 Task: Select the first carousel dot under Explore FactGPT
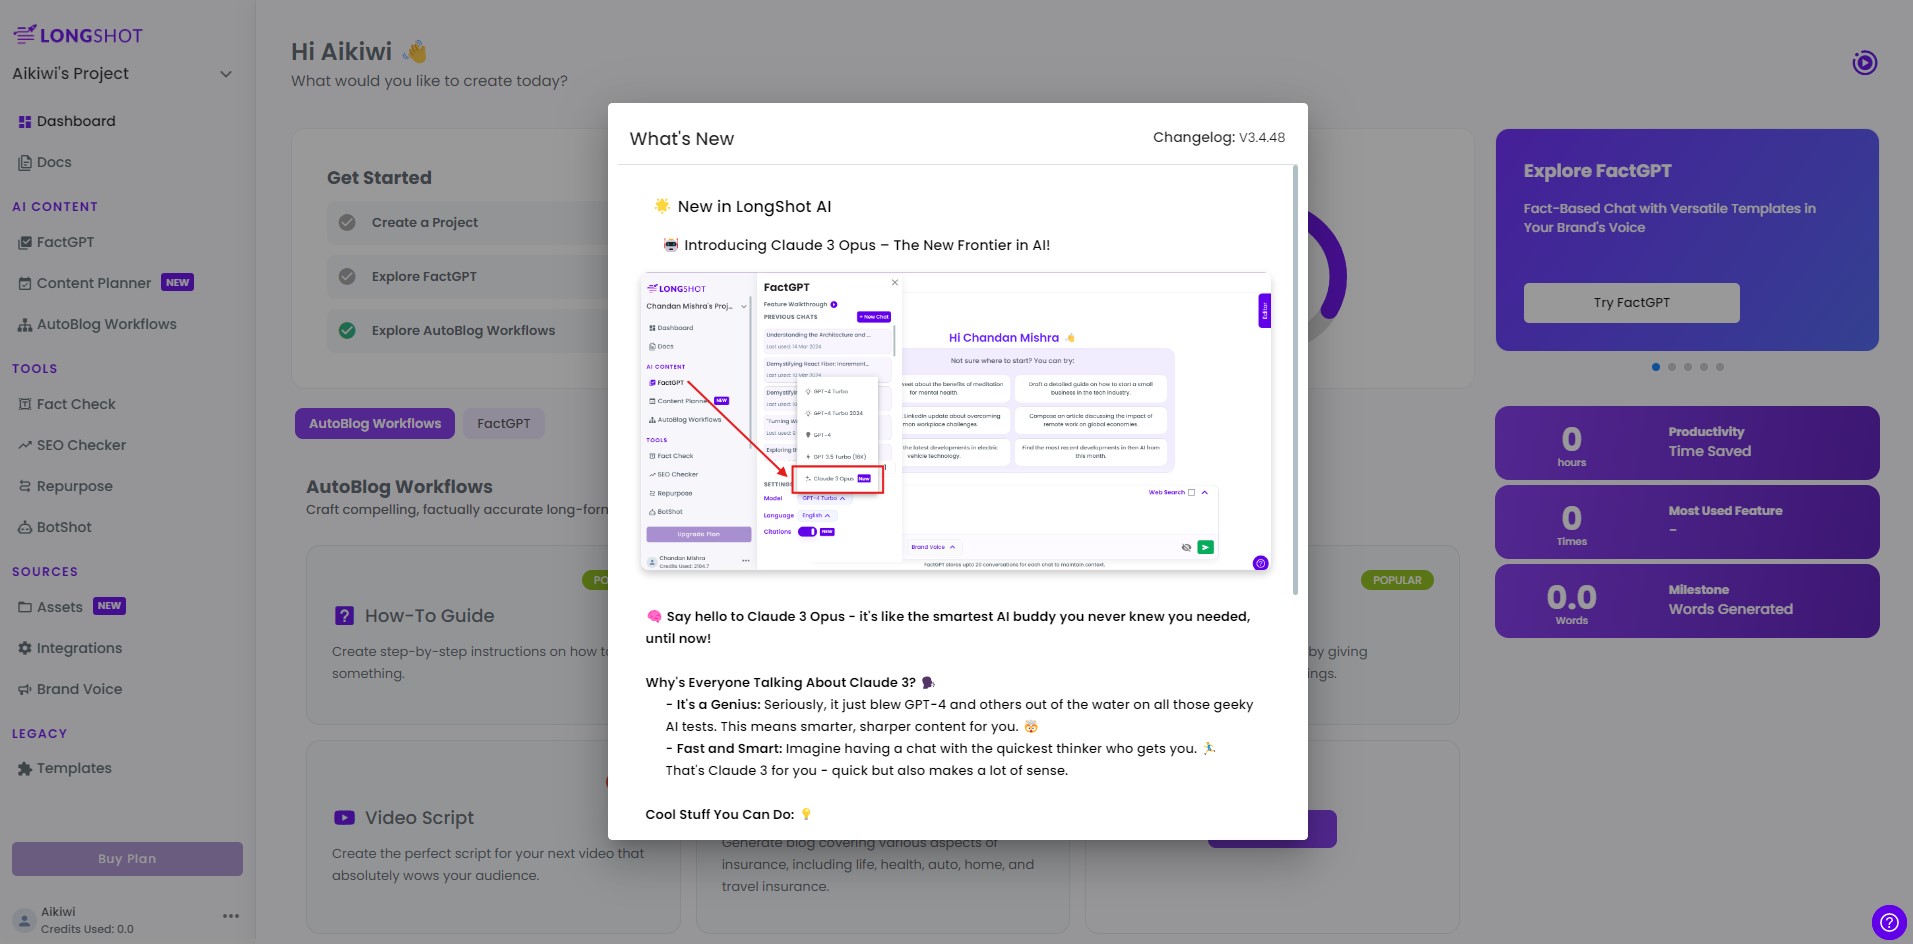coord(1656,367)
